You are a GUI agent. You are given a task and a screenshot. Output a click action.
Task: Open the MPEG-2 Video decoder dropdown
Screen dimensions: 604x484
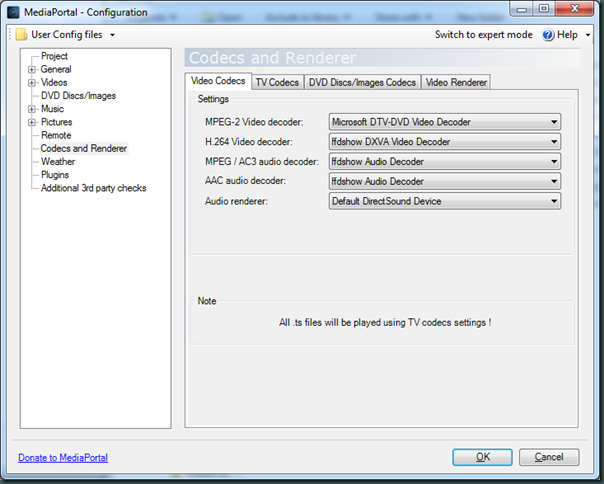(x=445, y=122)
